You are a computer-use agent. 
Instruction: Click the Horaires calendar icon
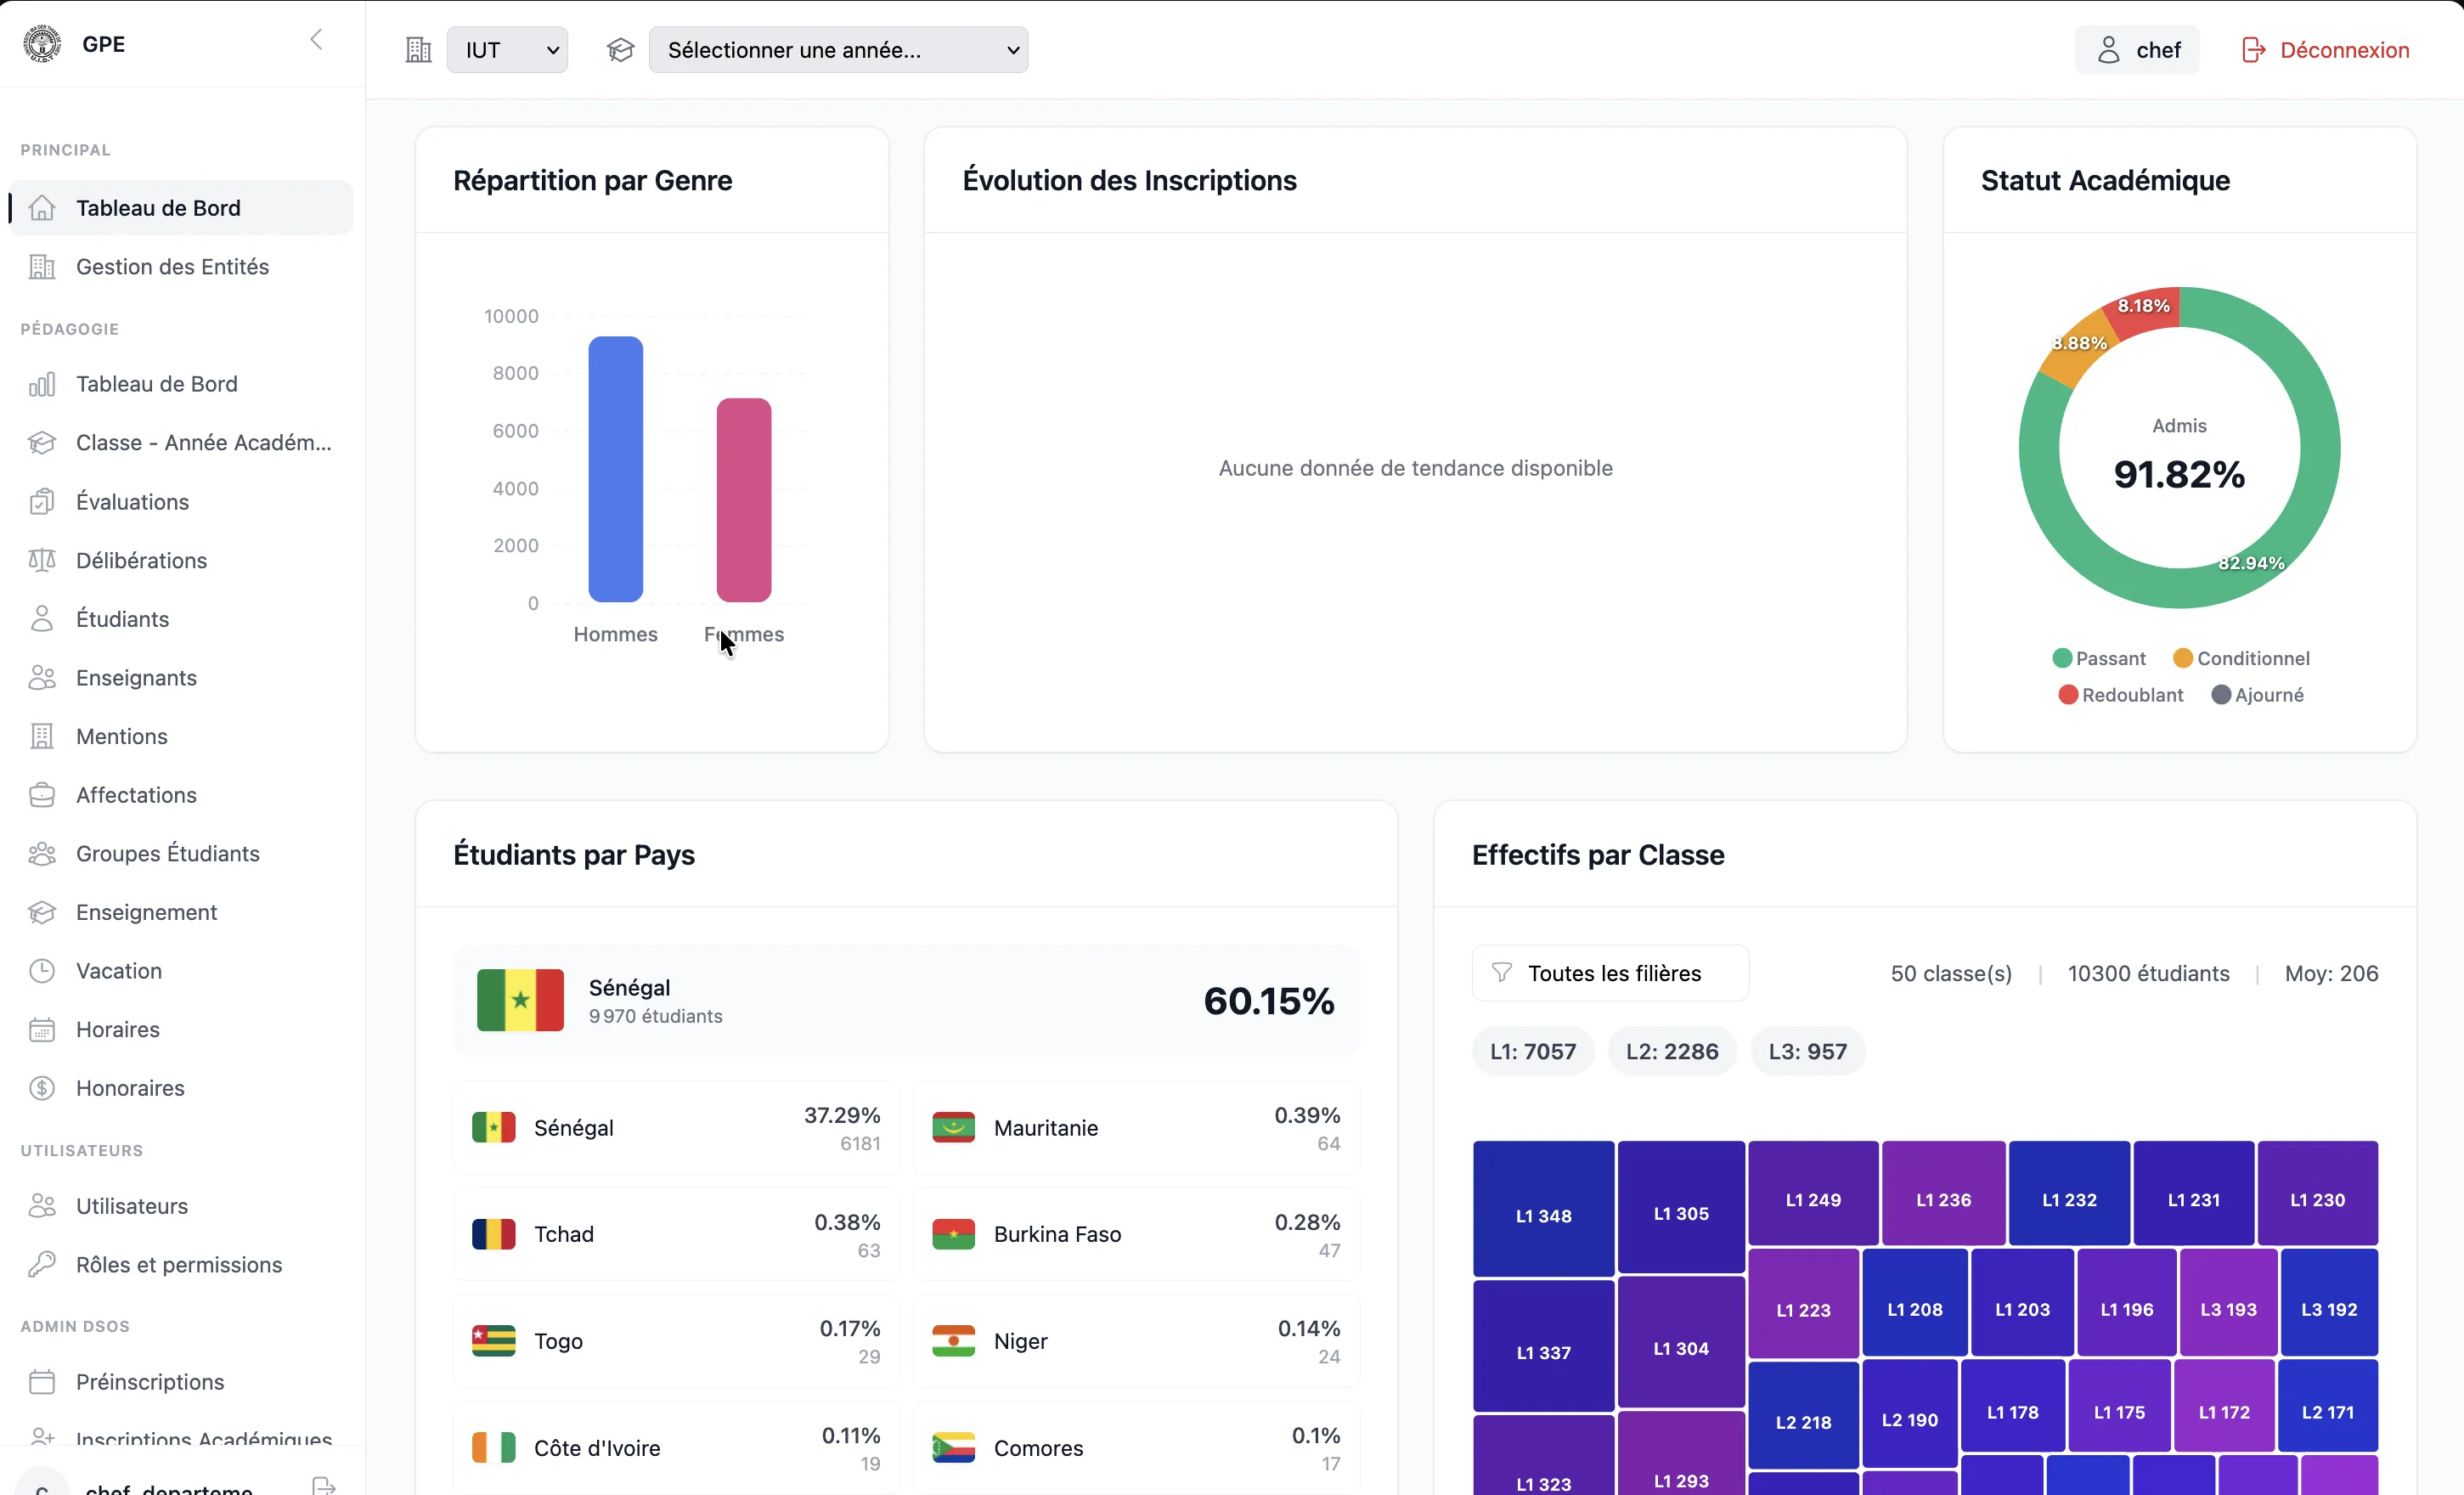point(42,1029)
